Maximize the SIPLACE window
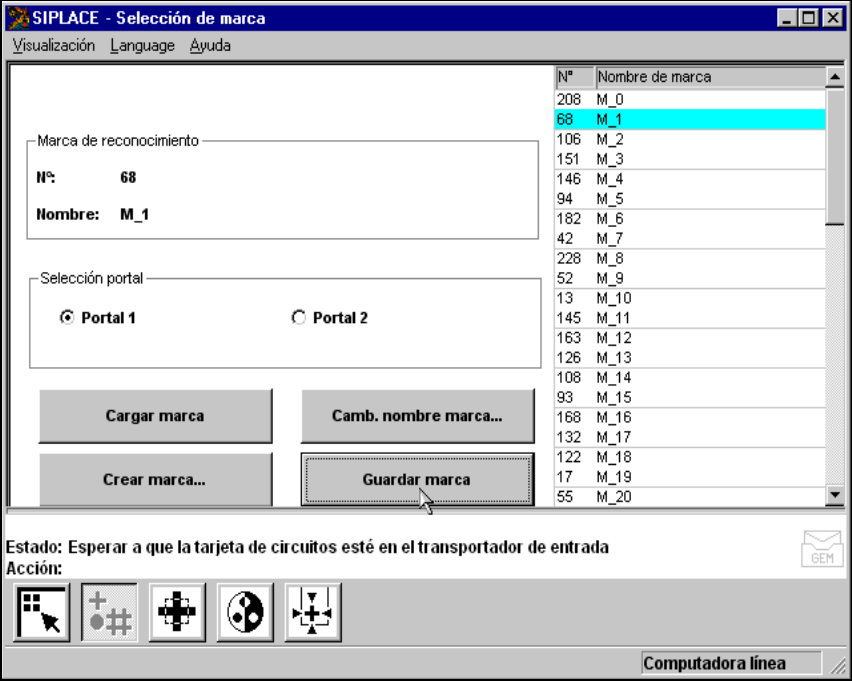 point(809,18)
